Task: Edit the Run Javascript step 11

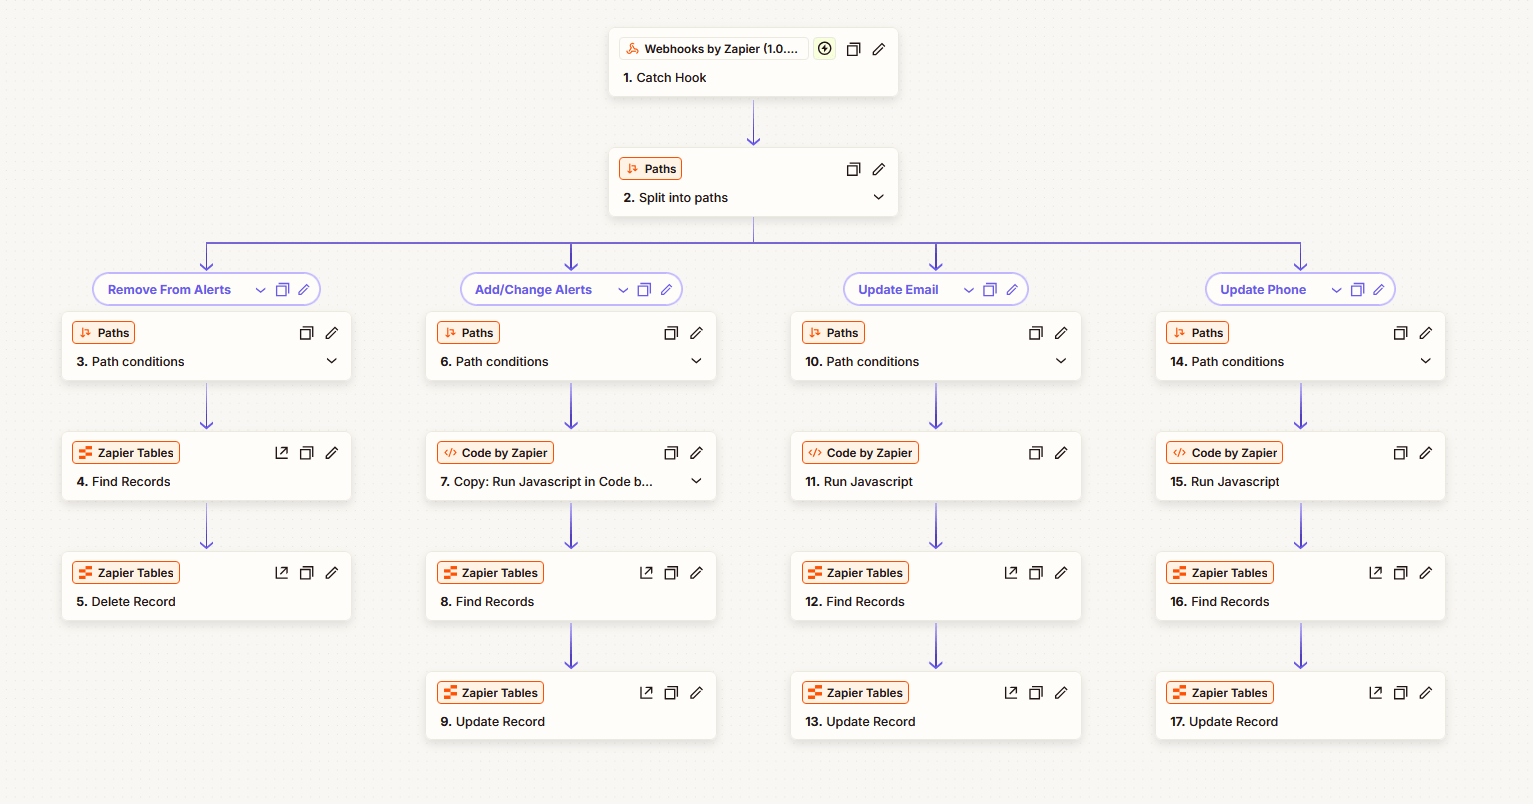Action: click(x=1061, y=453)
